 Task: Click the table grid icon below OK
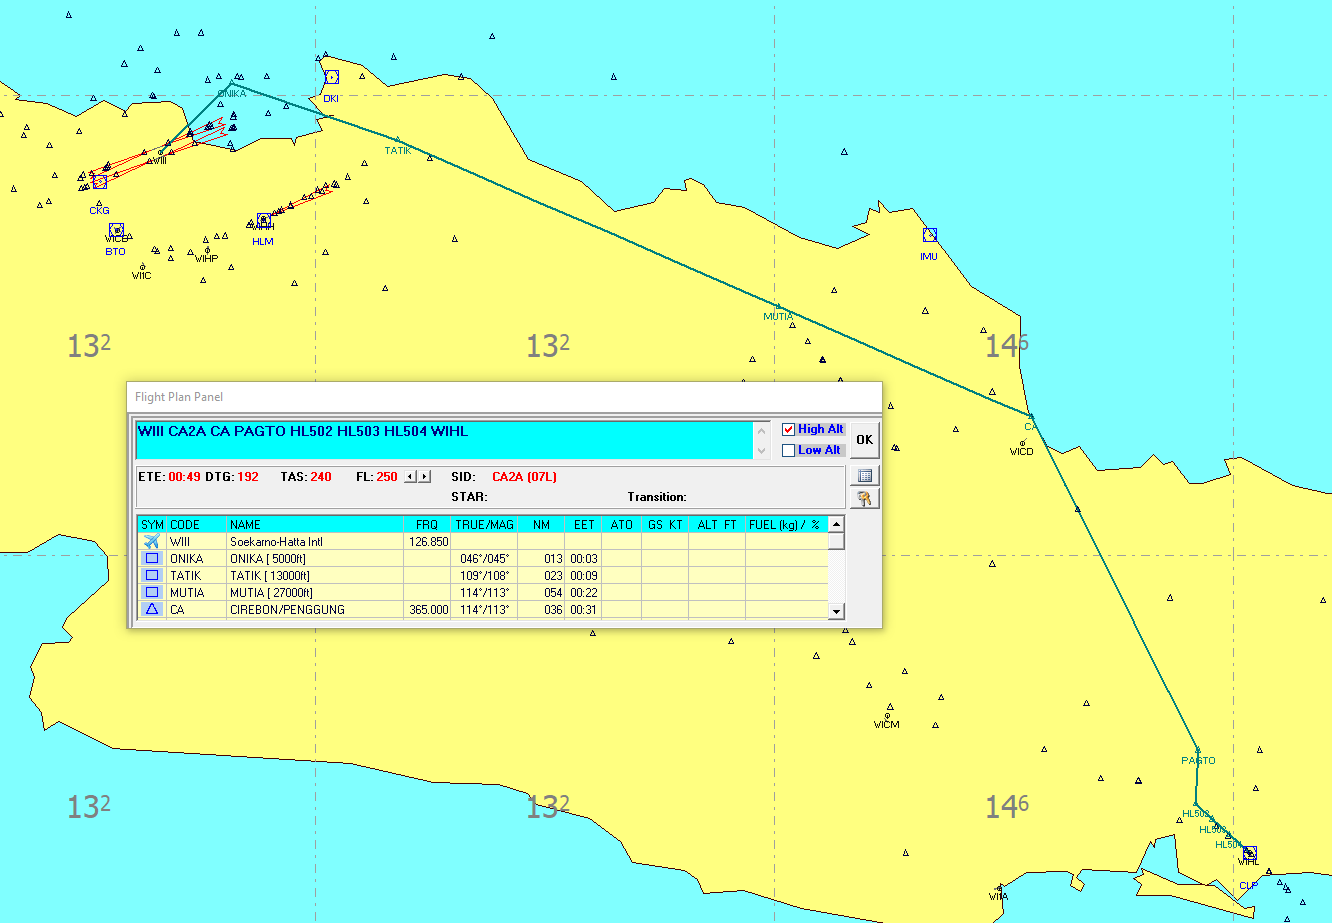865,476
